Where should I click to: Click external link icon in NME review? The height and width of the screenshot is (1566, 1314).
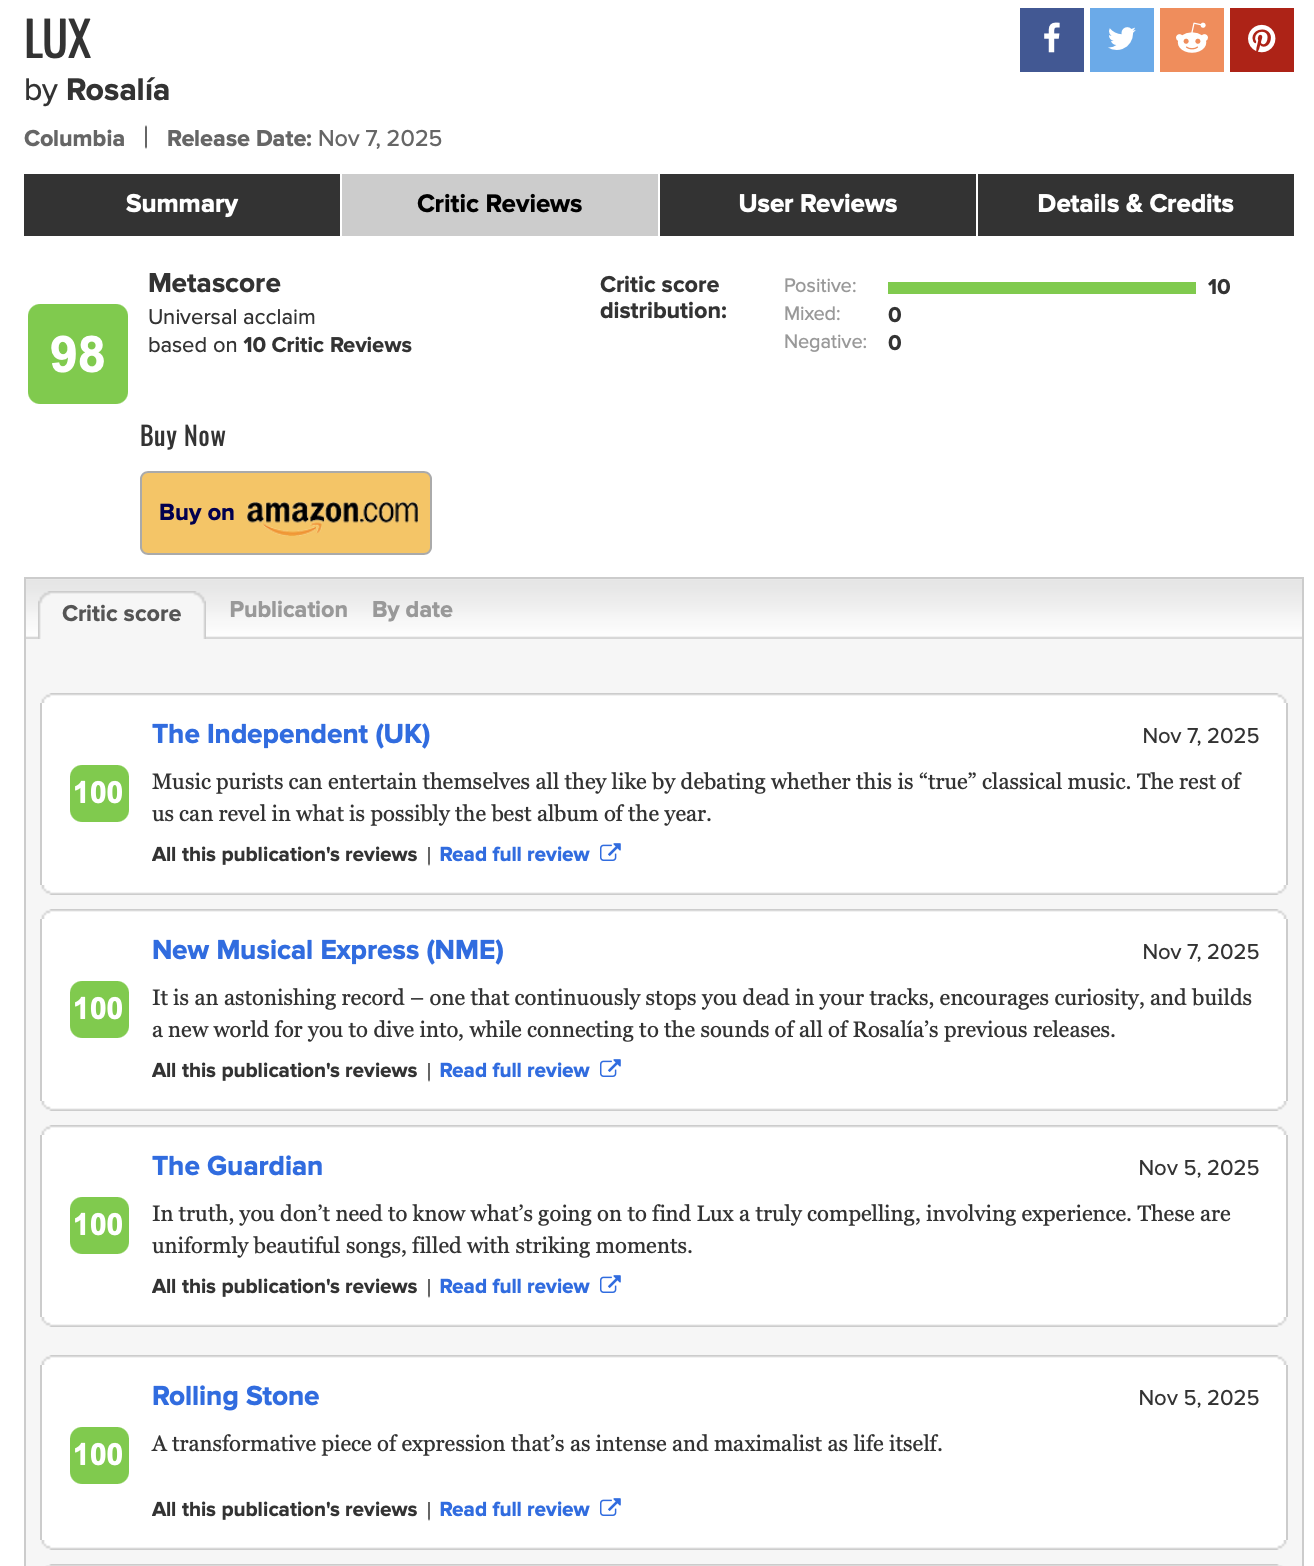610,1069
